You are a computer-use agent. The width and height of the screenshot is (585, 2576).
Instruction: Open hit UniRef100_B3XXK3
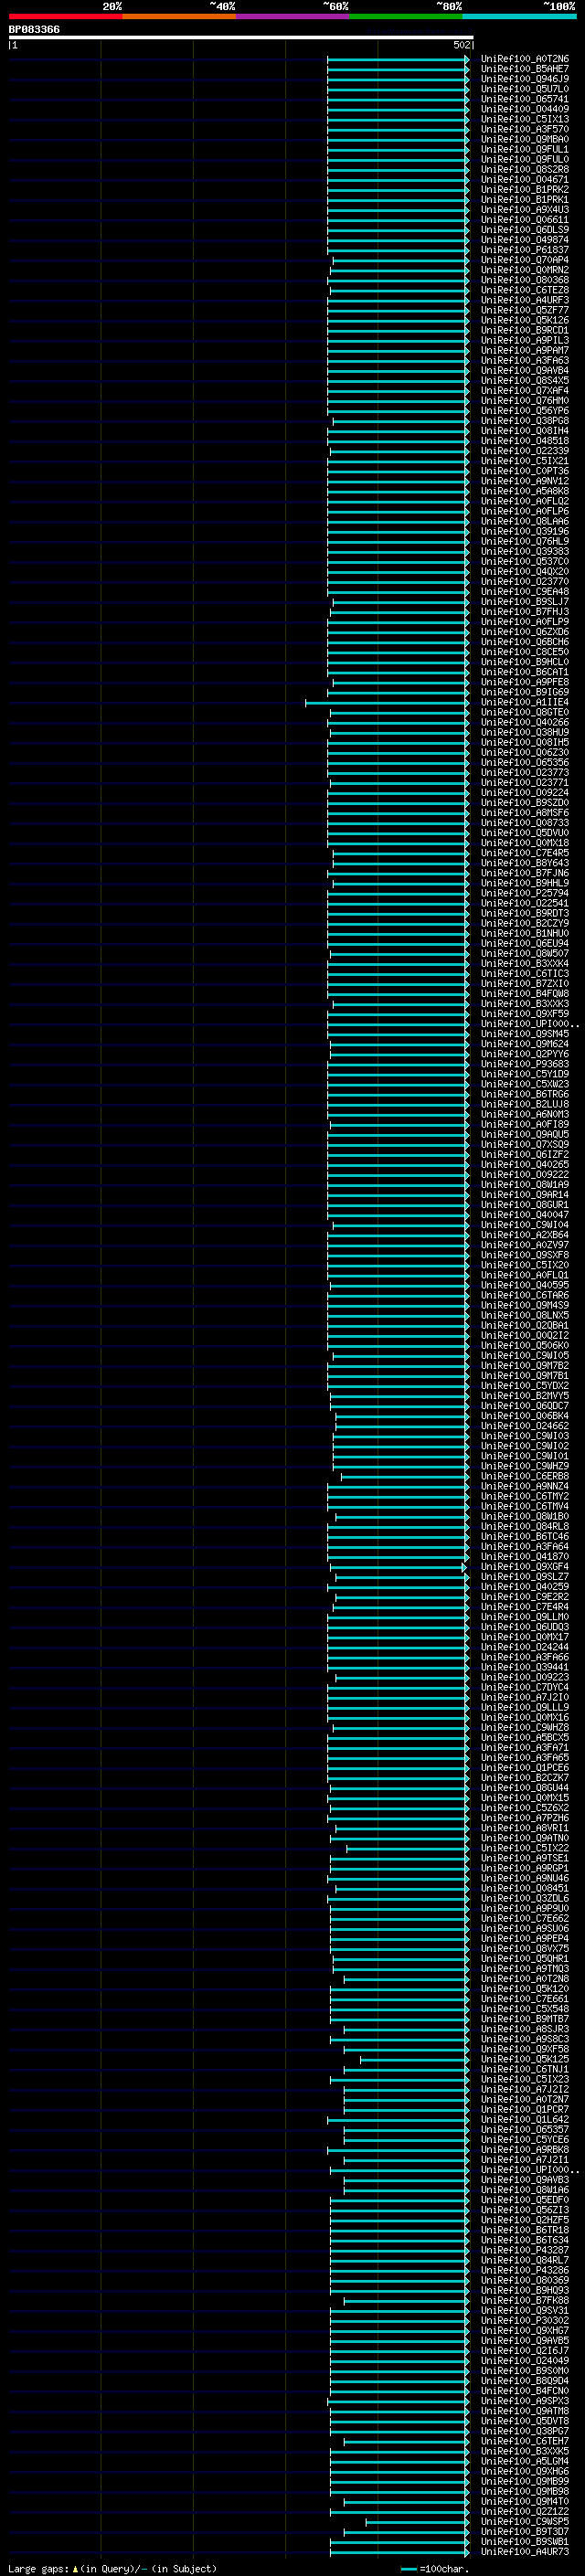pyautogui.click(x=525, y=1003)
